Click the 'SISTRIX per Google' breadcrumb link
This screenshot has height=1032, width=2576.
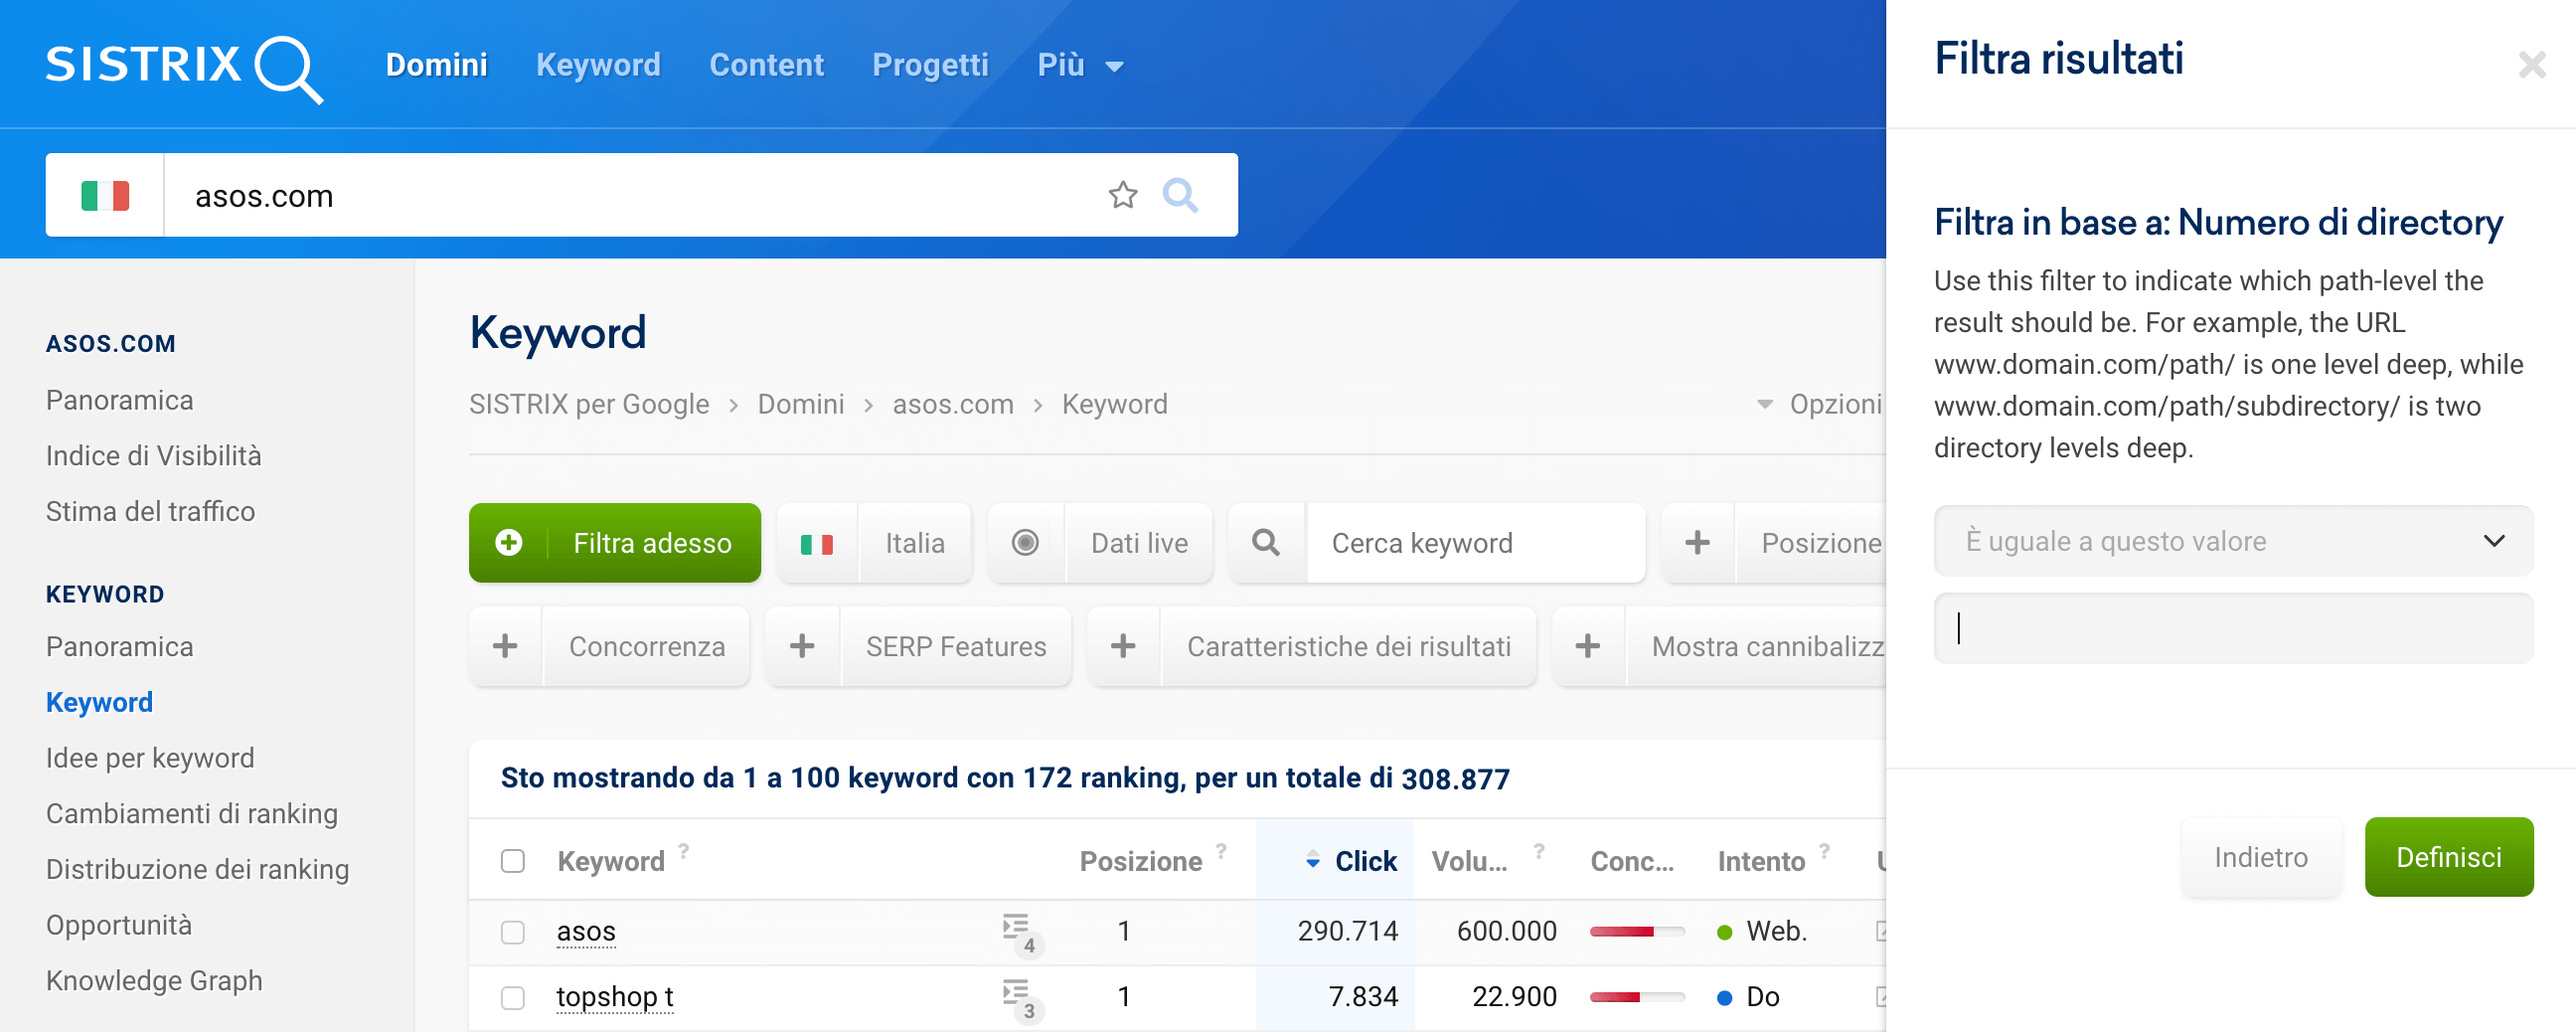coord(589,404)
